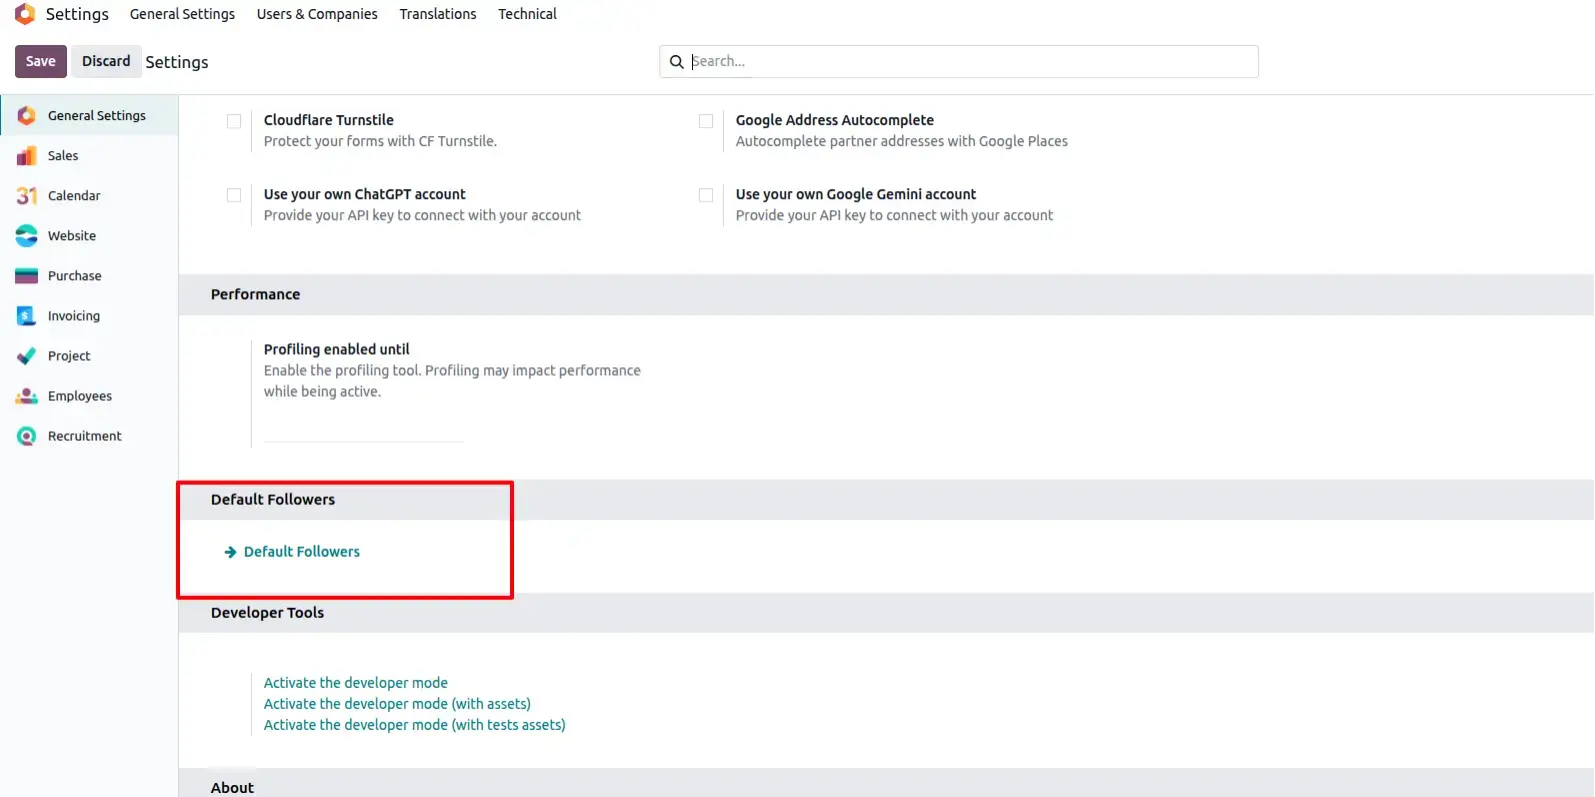Click the Profiling enabled until date field
The image size is (1595, 797).
click(x=364, y=429)
